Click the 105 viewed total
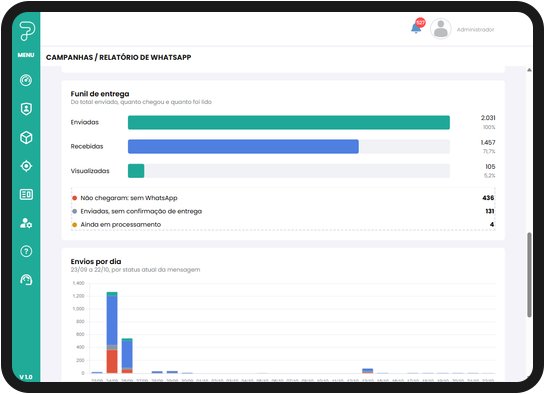This screenshot has height=394, width=545. (x=490, y=167)
